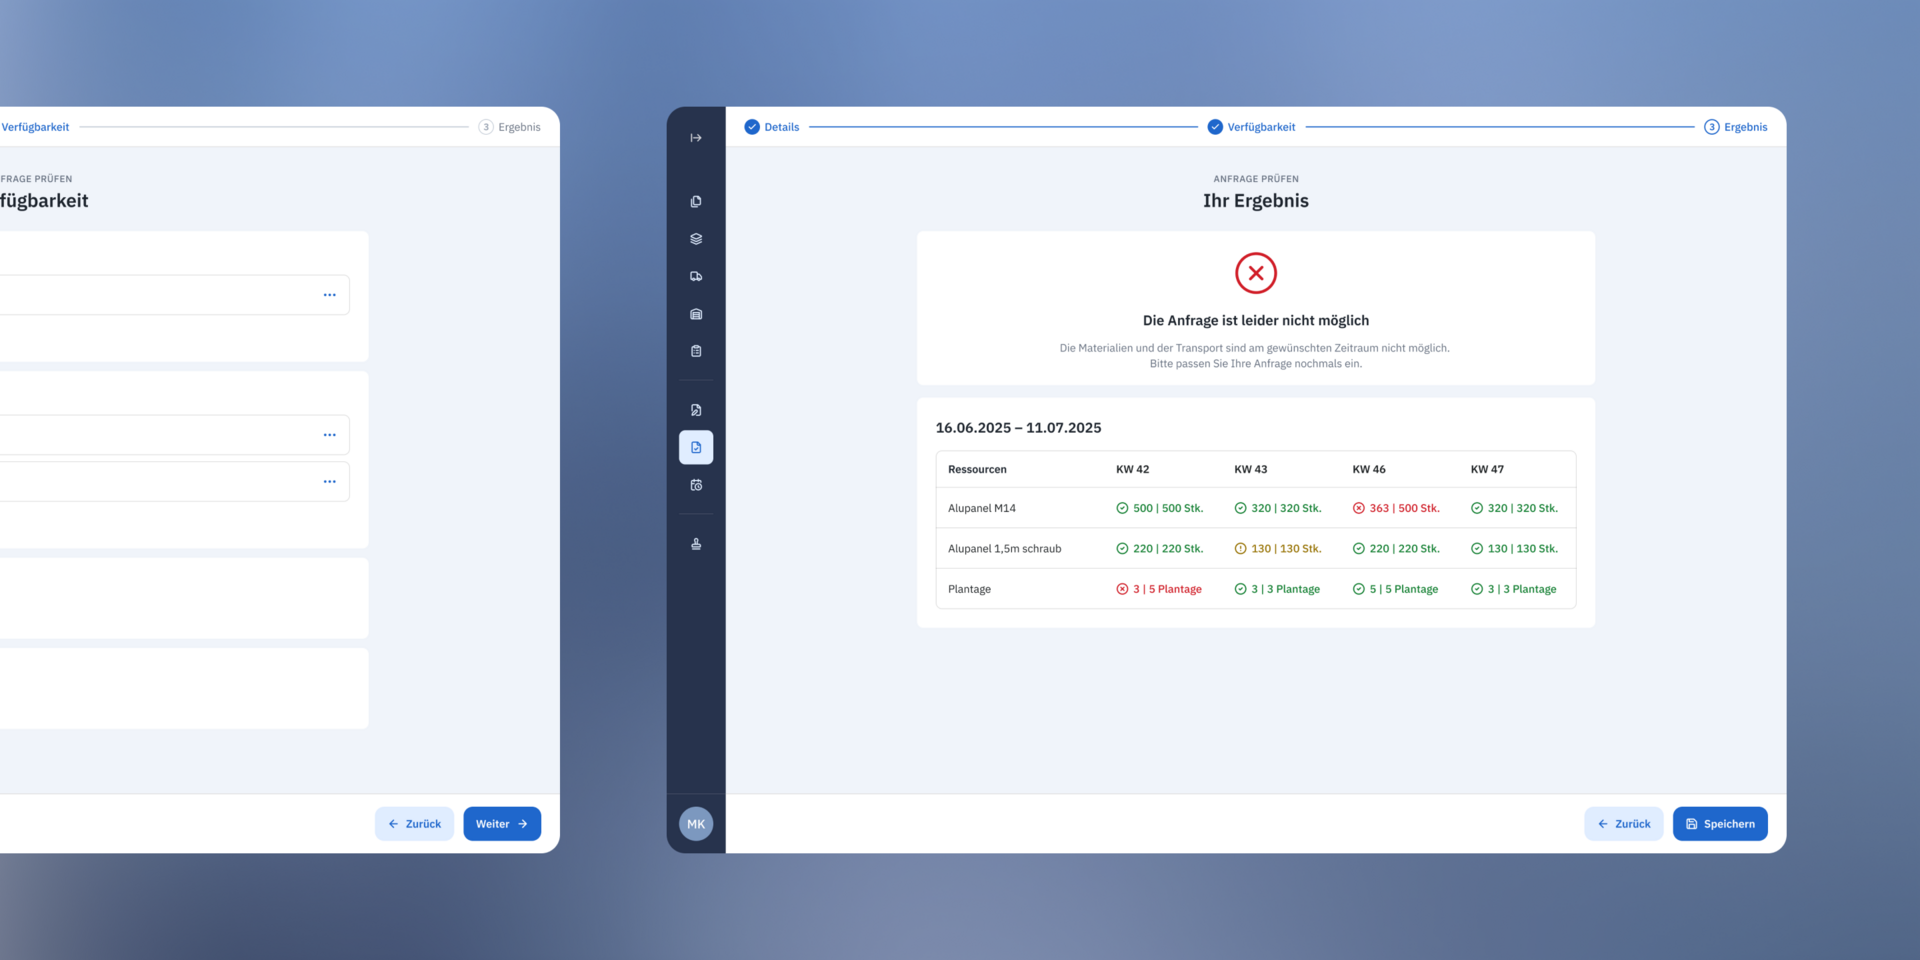
Task: Select the Alupanel 1,5m schraub row label
Action: point(1005,549)
